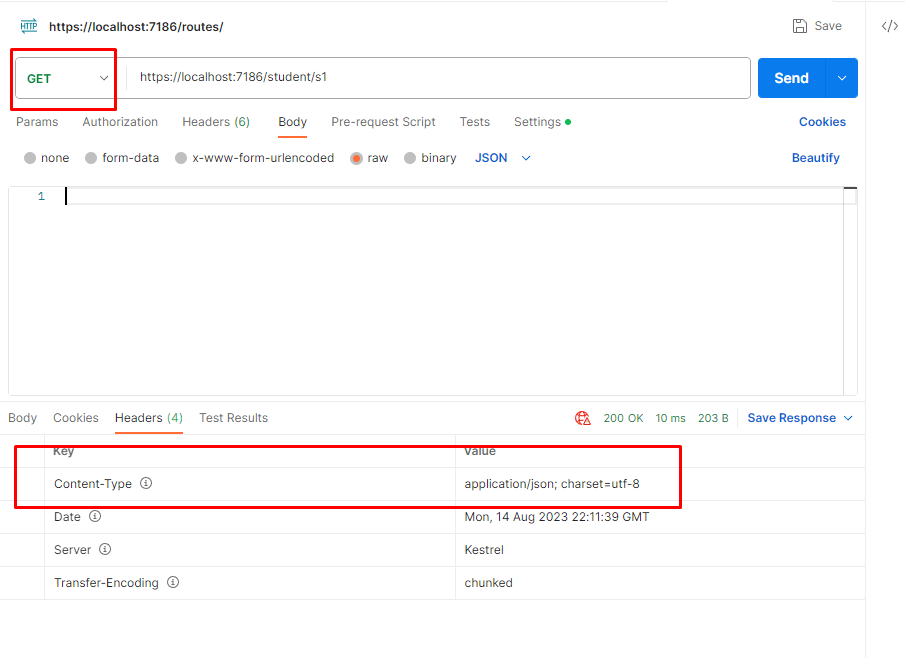This screenshot has width=905, height=658.
Task: Click the 10 ms response time
Action: click(670, 418)
